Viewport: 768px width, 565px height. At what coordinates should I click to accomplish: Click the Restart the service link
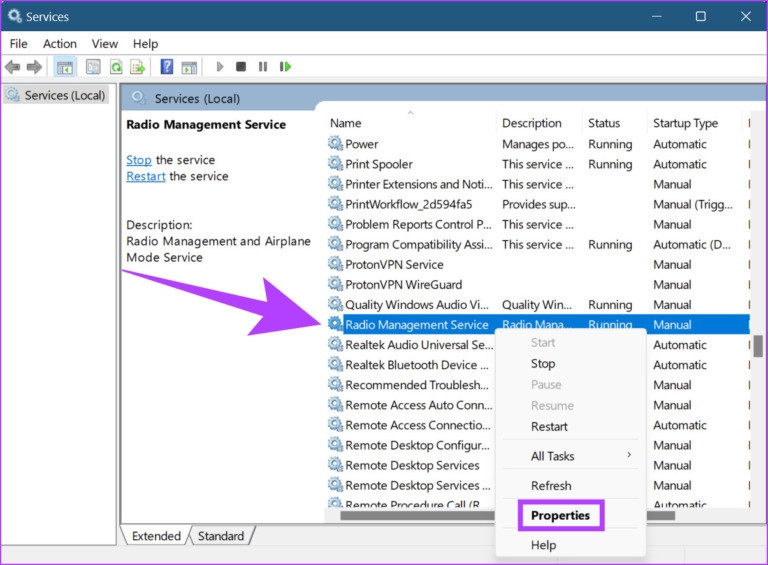(146, 176)
